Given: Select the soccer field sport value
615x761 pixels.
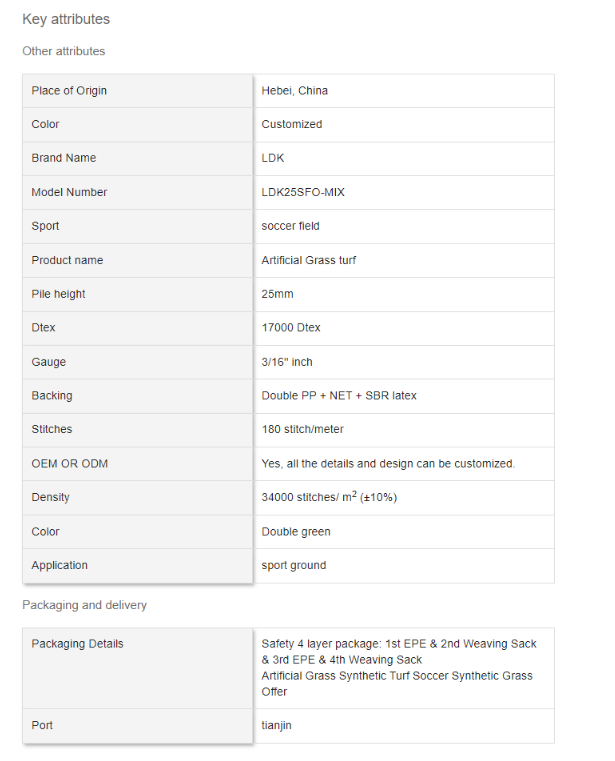Looking at the screenshot, I should coord(291,226).
